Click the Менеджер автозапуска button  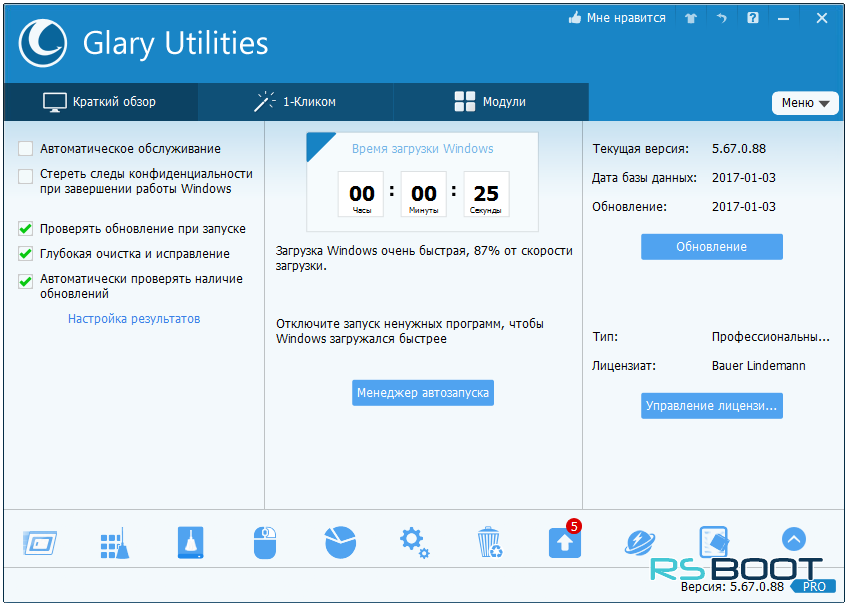[423, 393]
